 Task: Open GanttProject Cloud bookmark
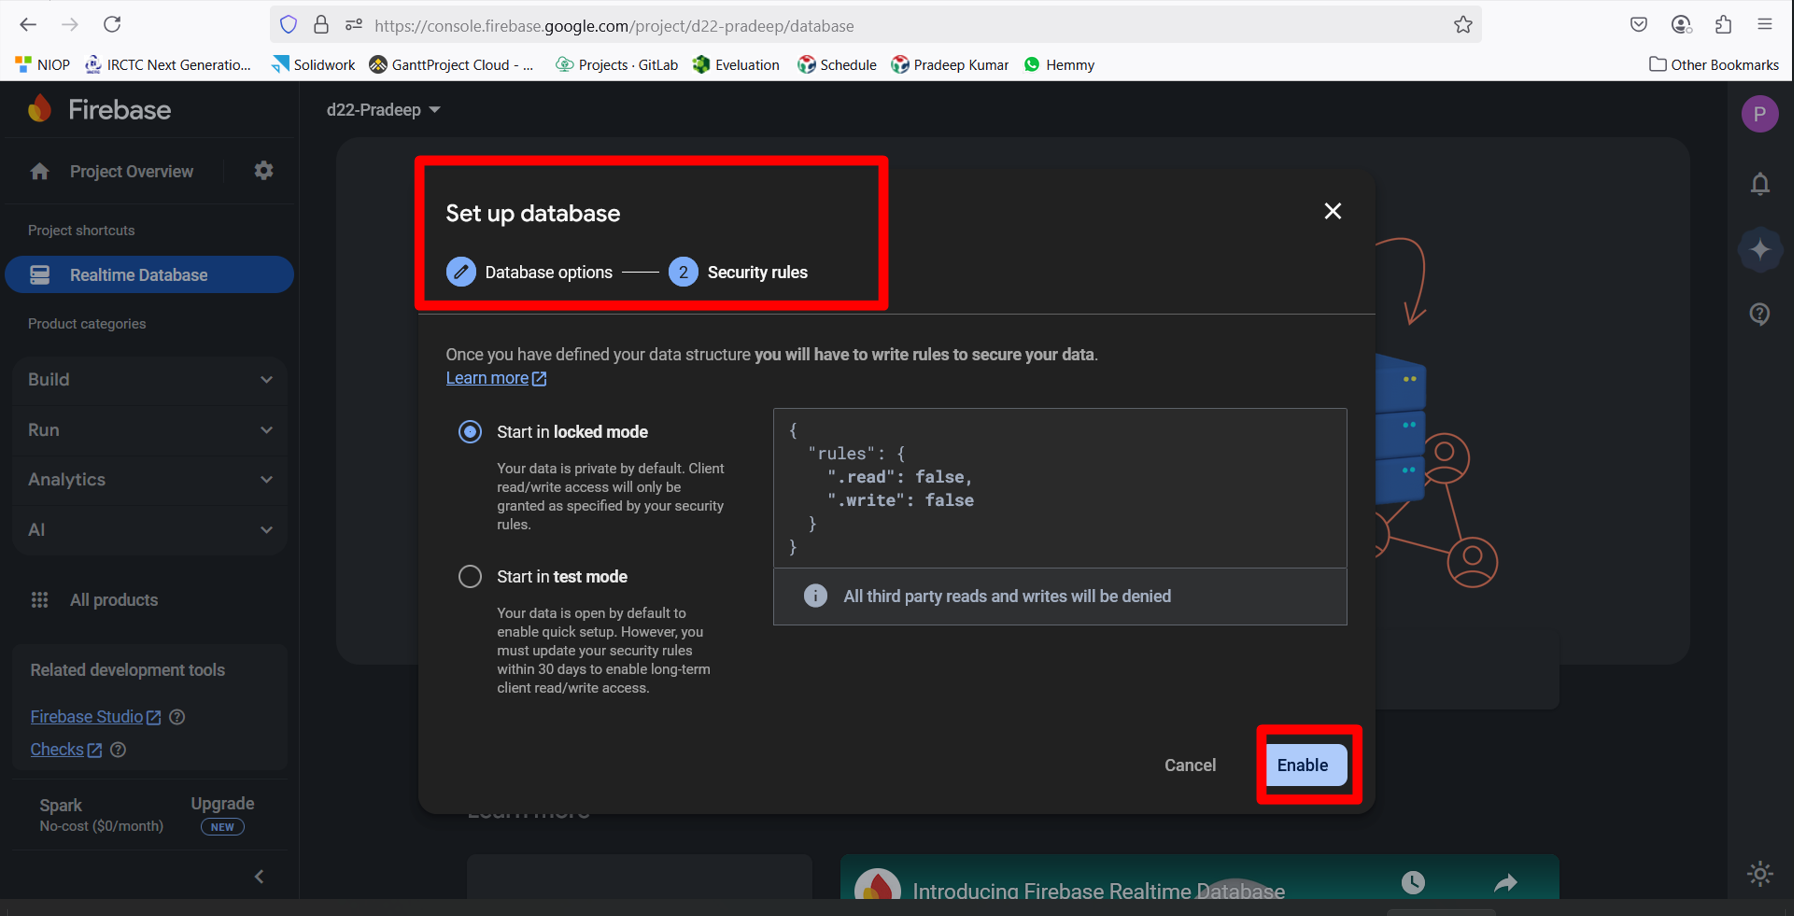[451, 65]
